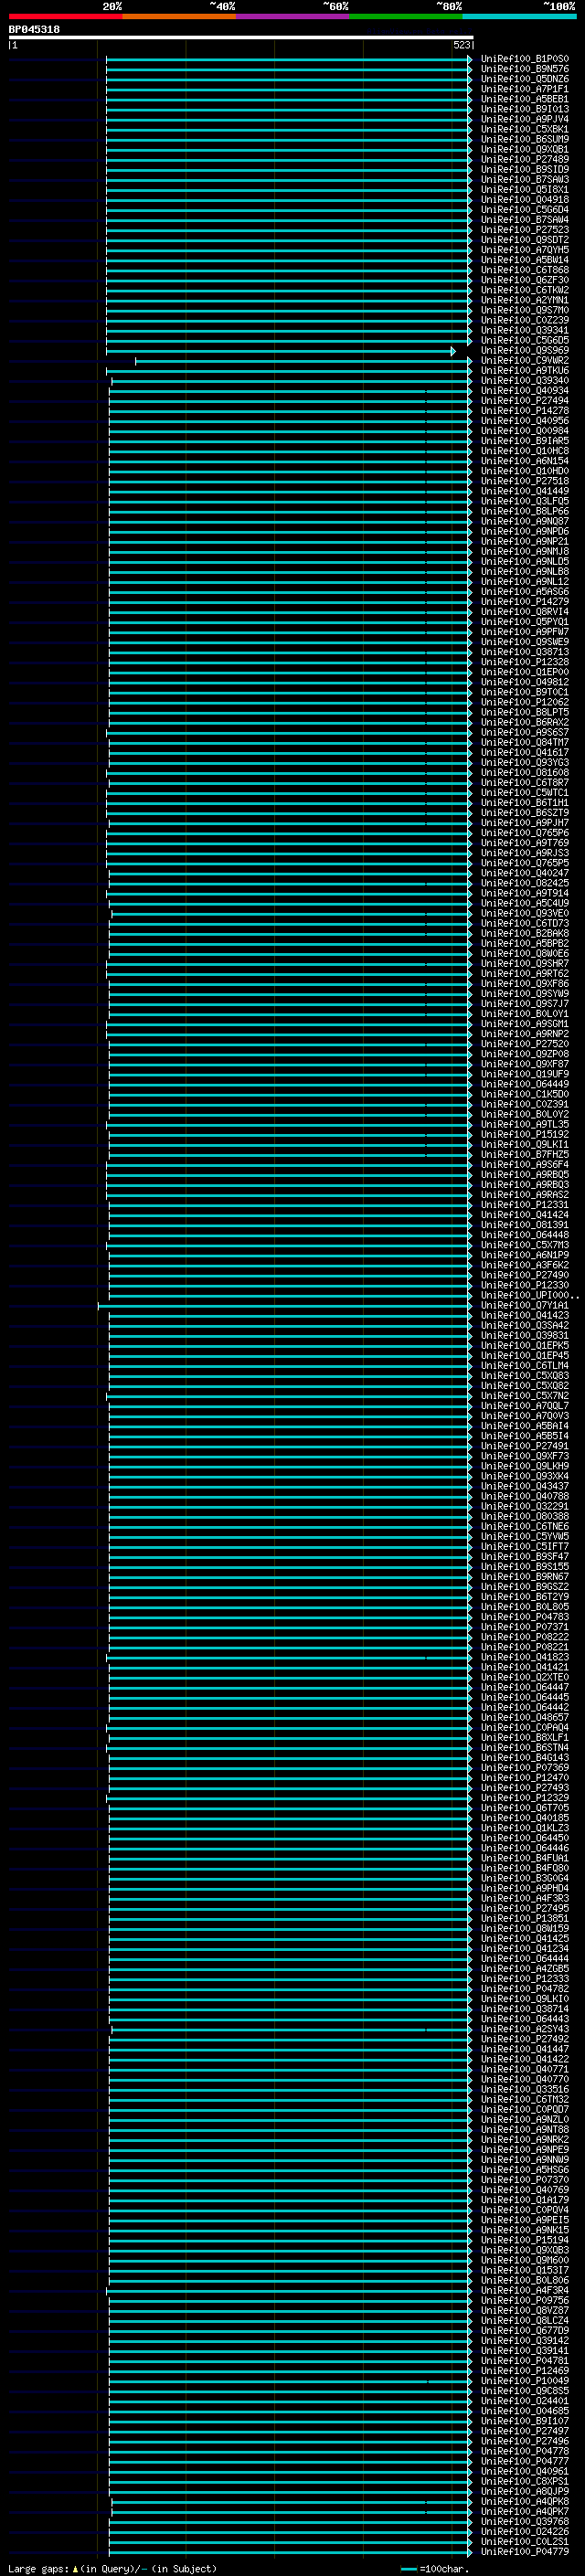Viewport: 585px width, 2576px height.
Task: Open UniRef100_P27491 hit
Action: click(x=525, y=1446)
